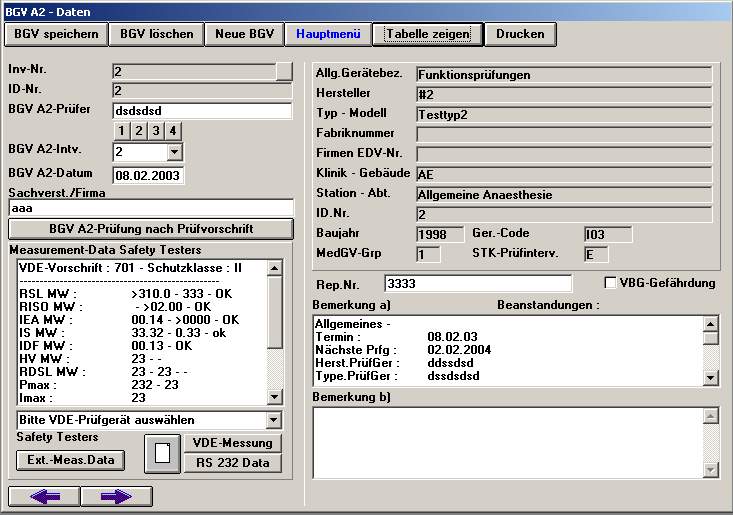Click the Typ - Modell field Testtyp2

click(x=564, y=115)
